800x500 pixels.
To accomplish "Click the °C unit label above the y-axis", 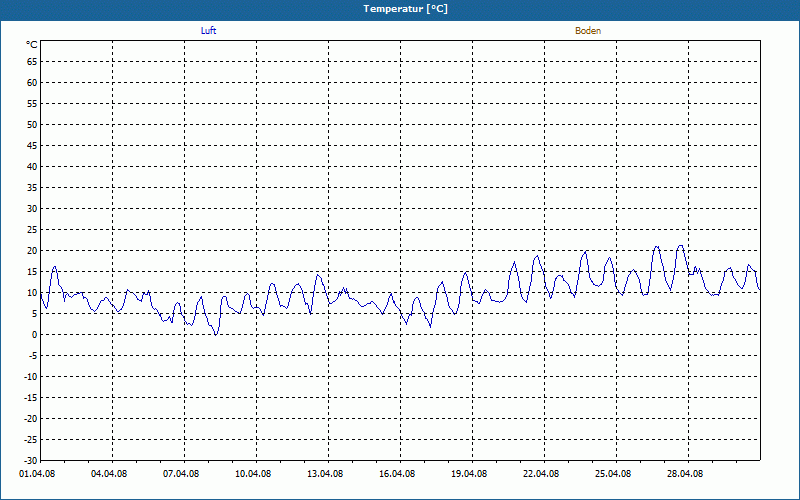I will click(x=31, y=45).
